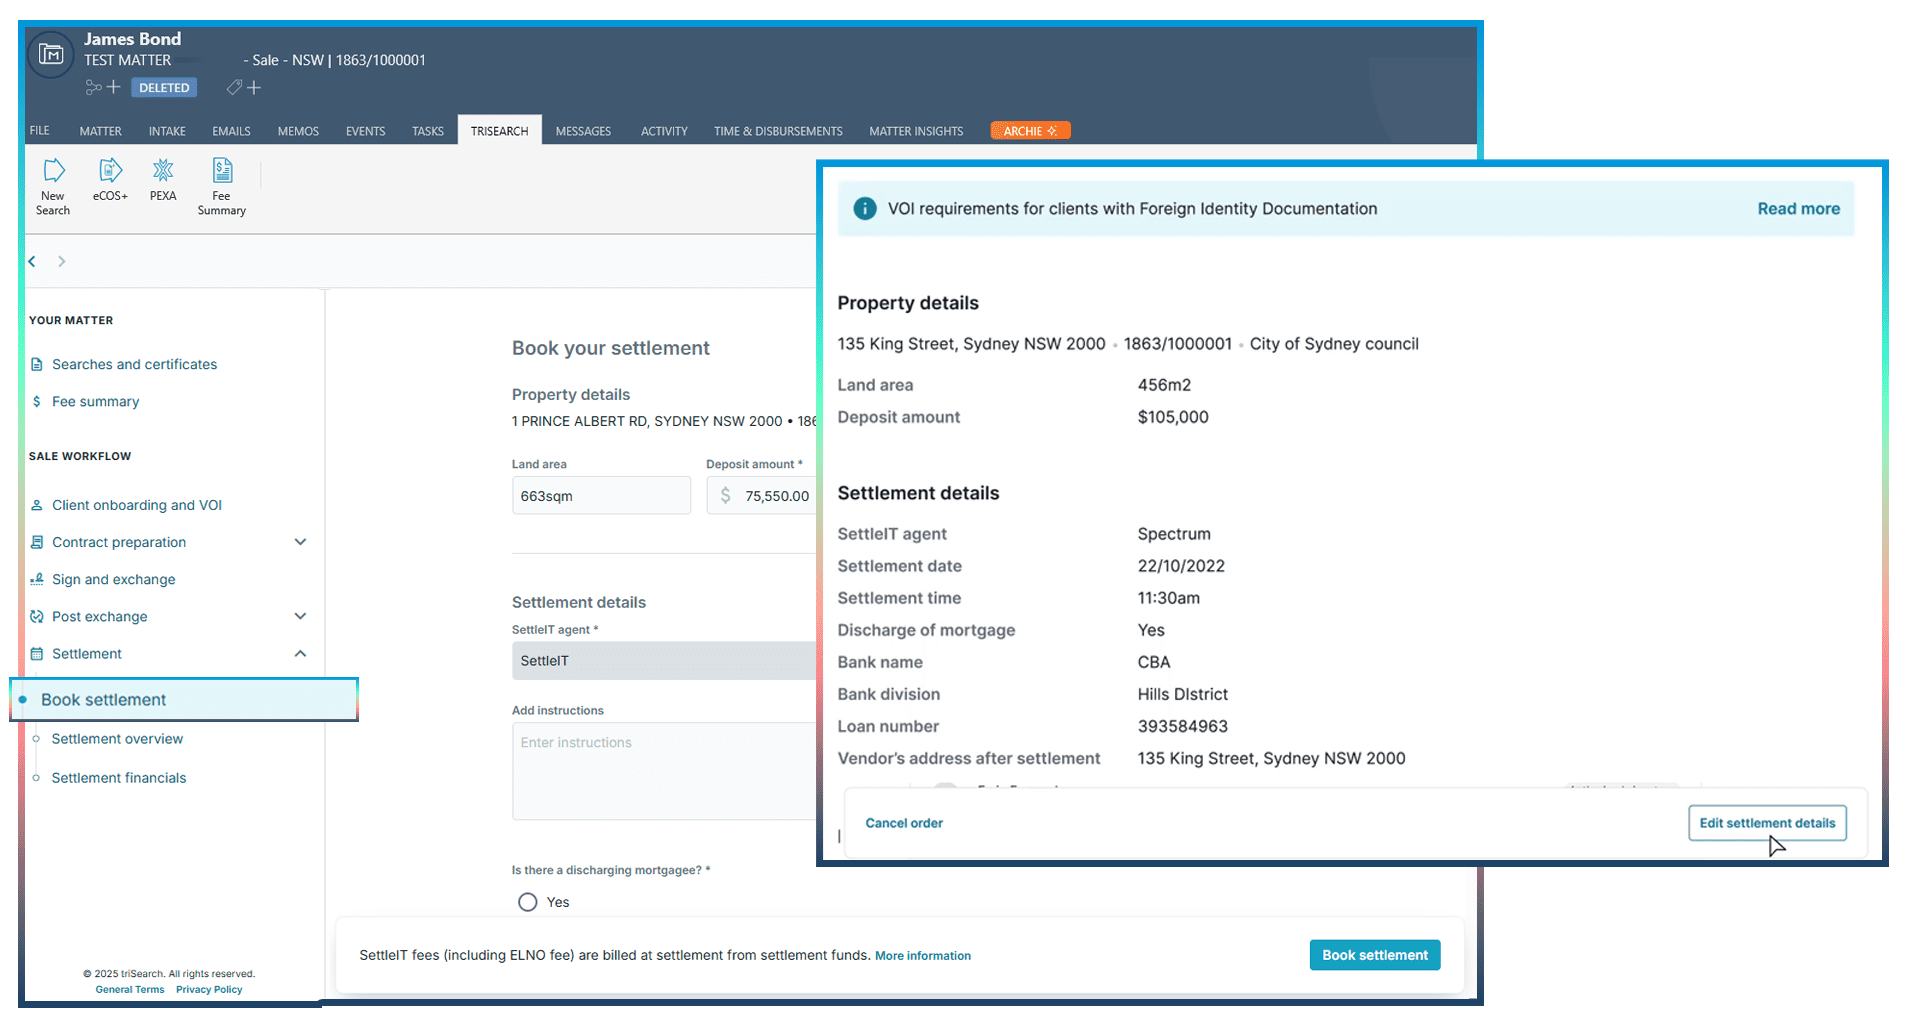The image size is (1907, 1025).
Task: Open General Terms link
Action: click(130, 990)
